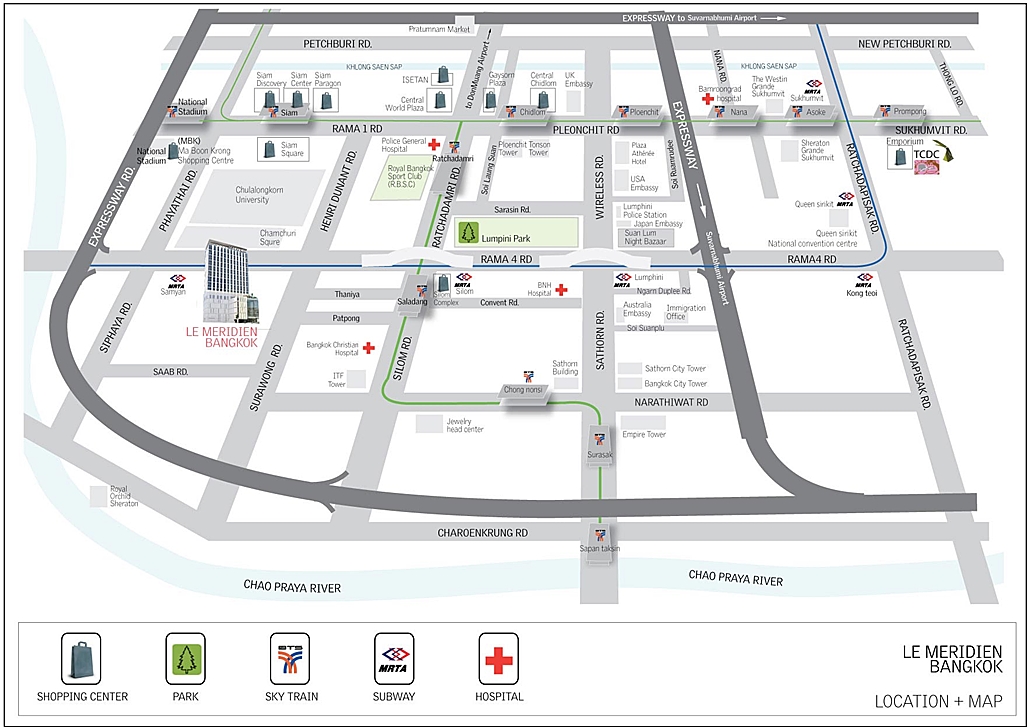Viewport: 1029px width, 727px height.
Task: Click the 'WIRELESS RD.' label
Action: pos(600,187)
